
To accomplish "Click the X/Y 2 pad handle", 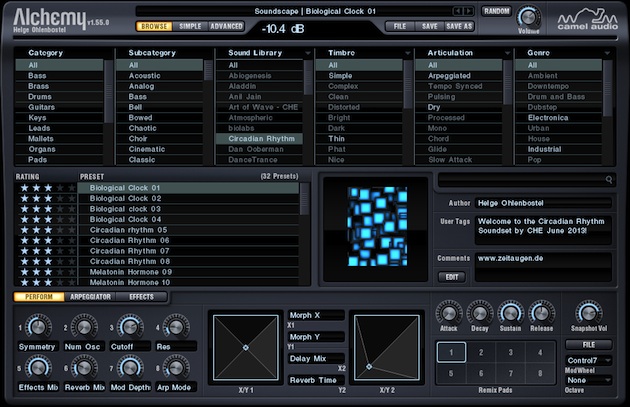I will pos(369,366).
